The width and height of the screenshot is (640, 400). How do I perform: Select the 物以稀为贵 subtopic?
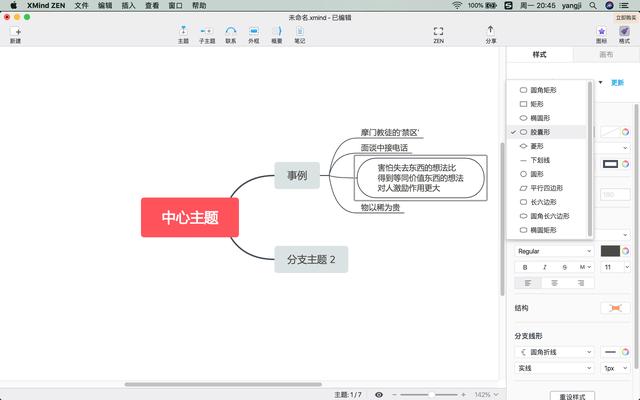[380, 207]
